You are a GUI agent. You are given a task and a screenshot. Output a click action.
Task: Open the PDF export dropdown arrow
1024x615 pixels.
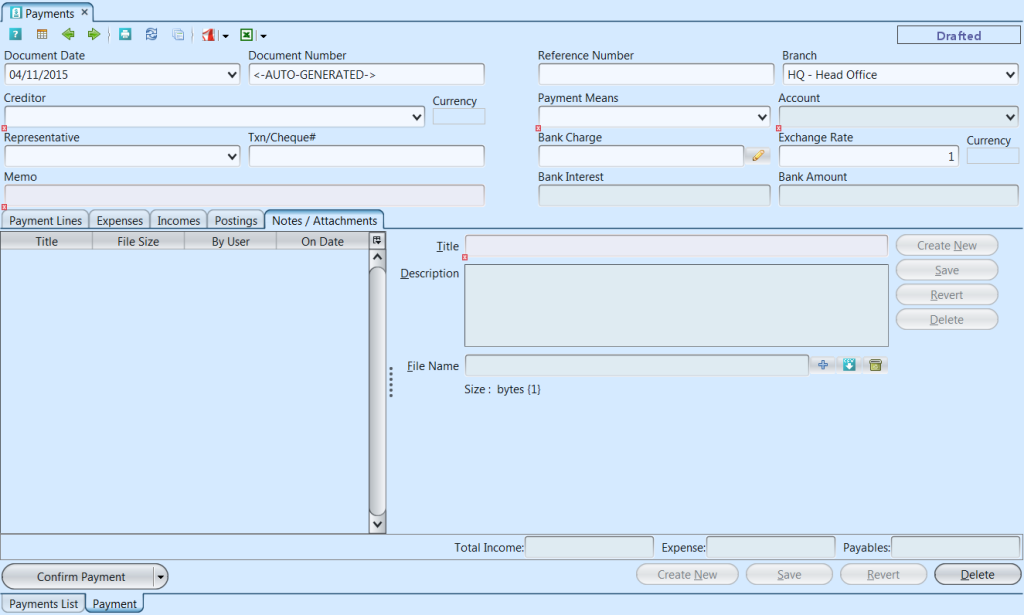(x=225, y=36)
